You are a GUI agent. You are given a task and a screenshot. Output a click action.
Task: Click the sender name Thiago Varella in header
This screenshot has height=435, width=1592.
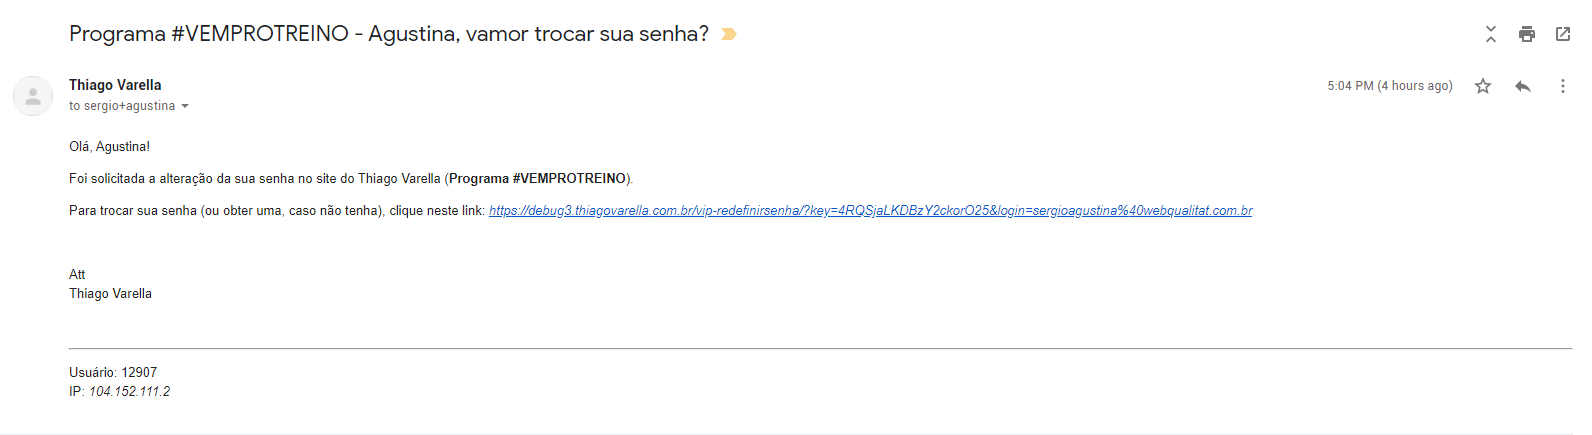click(x=115, y=85)
